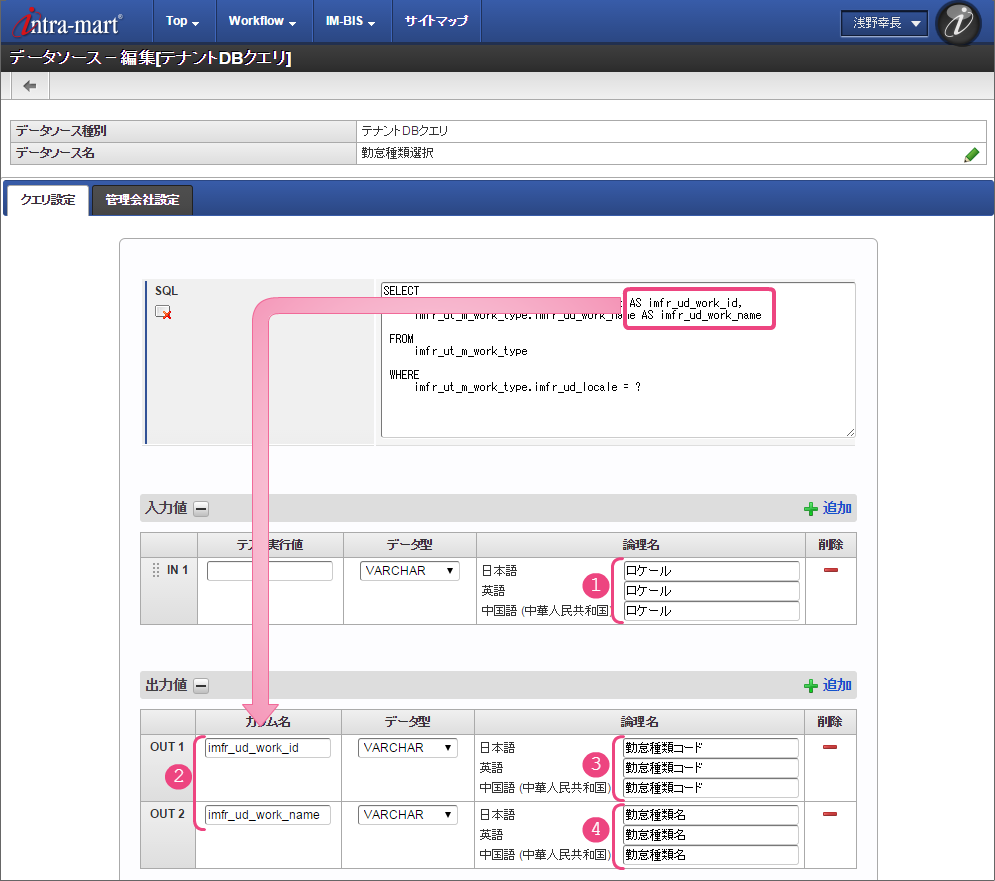Open the IM-BIS menu
The height and width of the screenshot is (881, 995).
[x=350, y=21]
